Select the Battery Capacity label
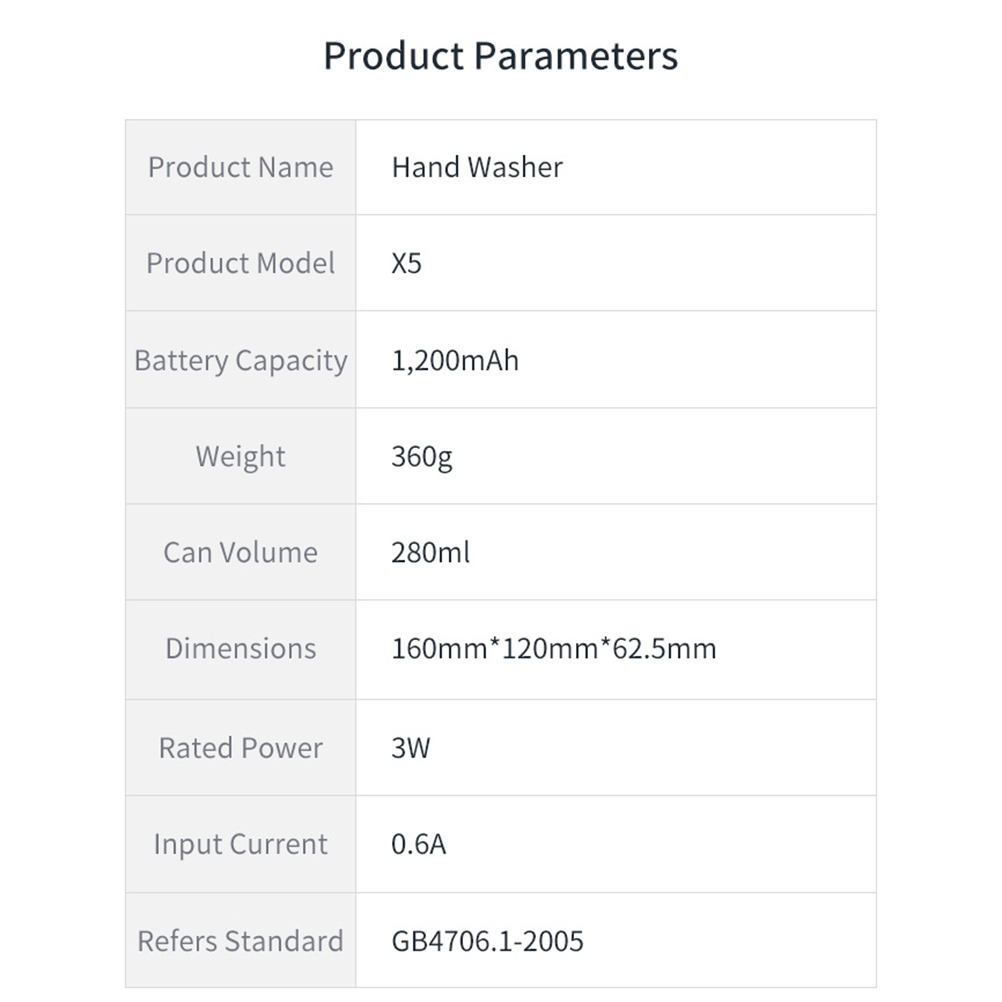 click(x=240, y=360)
